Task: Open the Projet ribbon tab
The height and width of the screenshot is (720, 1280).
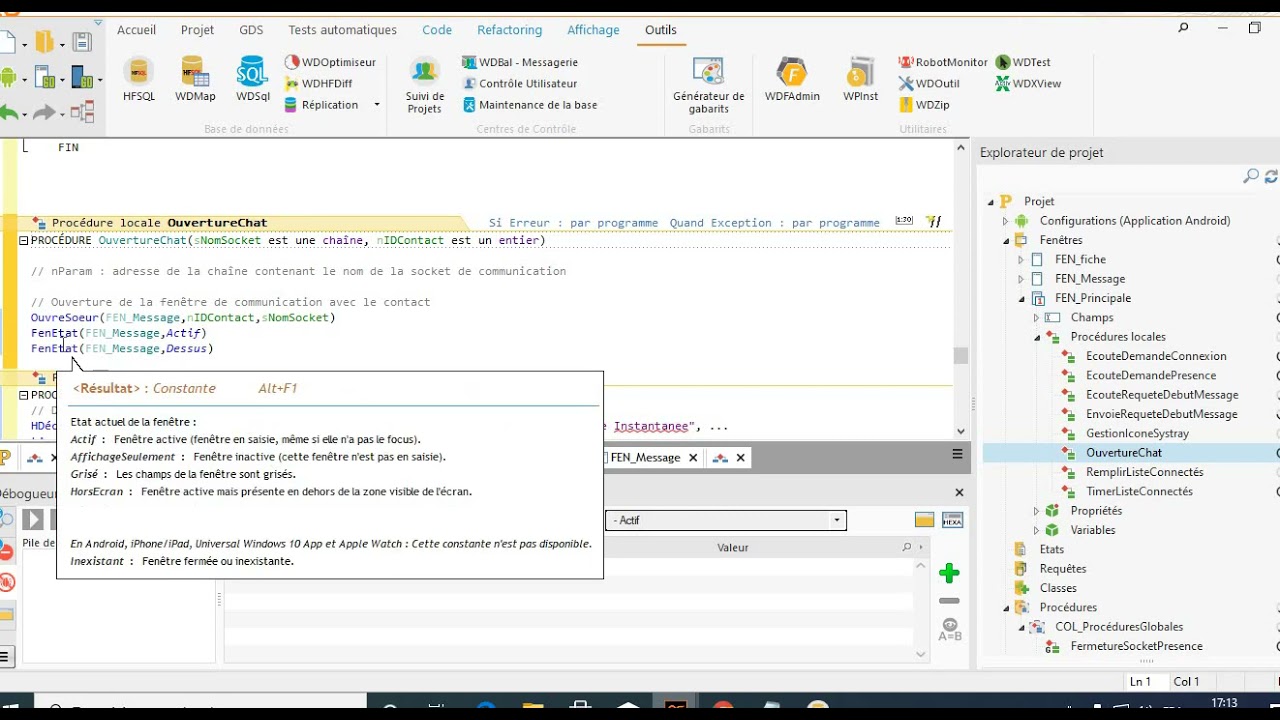Action: click(198, 30)
